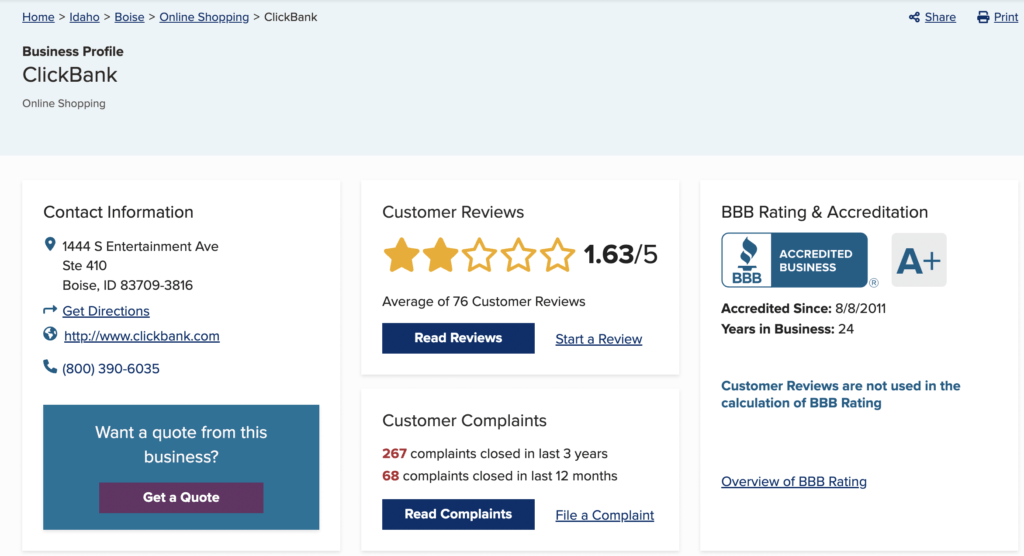Open Overview of BBB Rating link
The width and height of the screenshot is (1024, 556).
[x=794, y=482]
